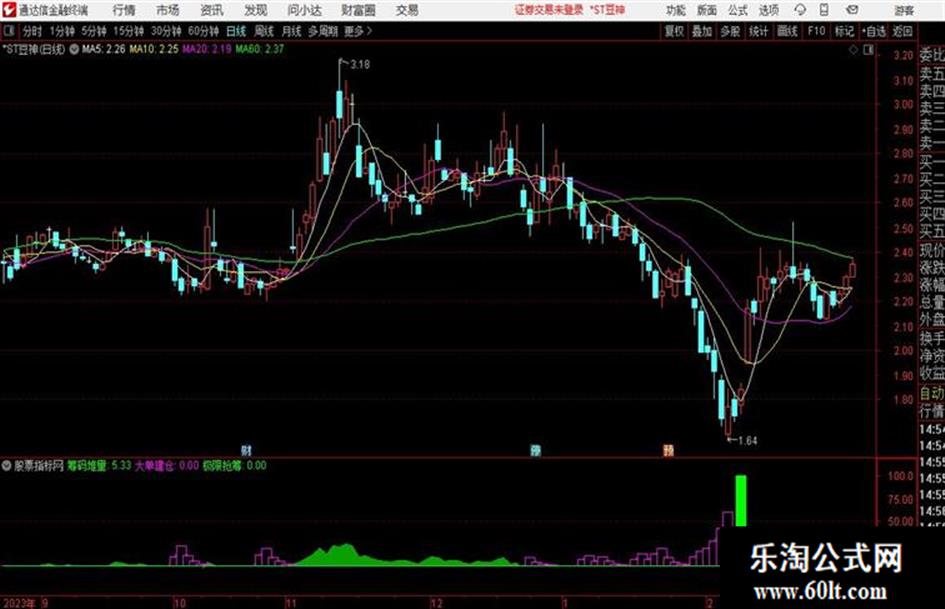Click the MA5: 2.26 indicator label
Viewport: 945px width, 609px height.
104,49
